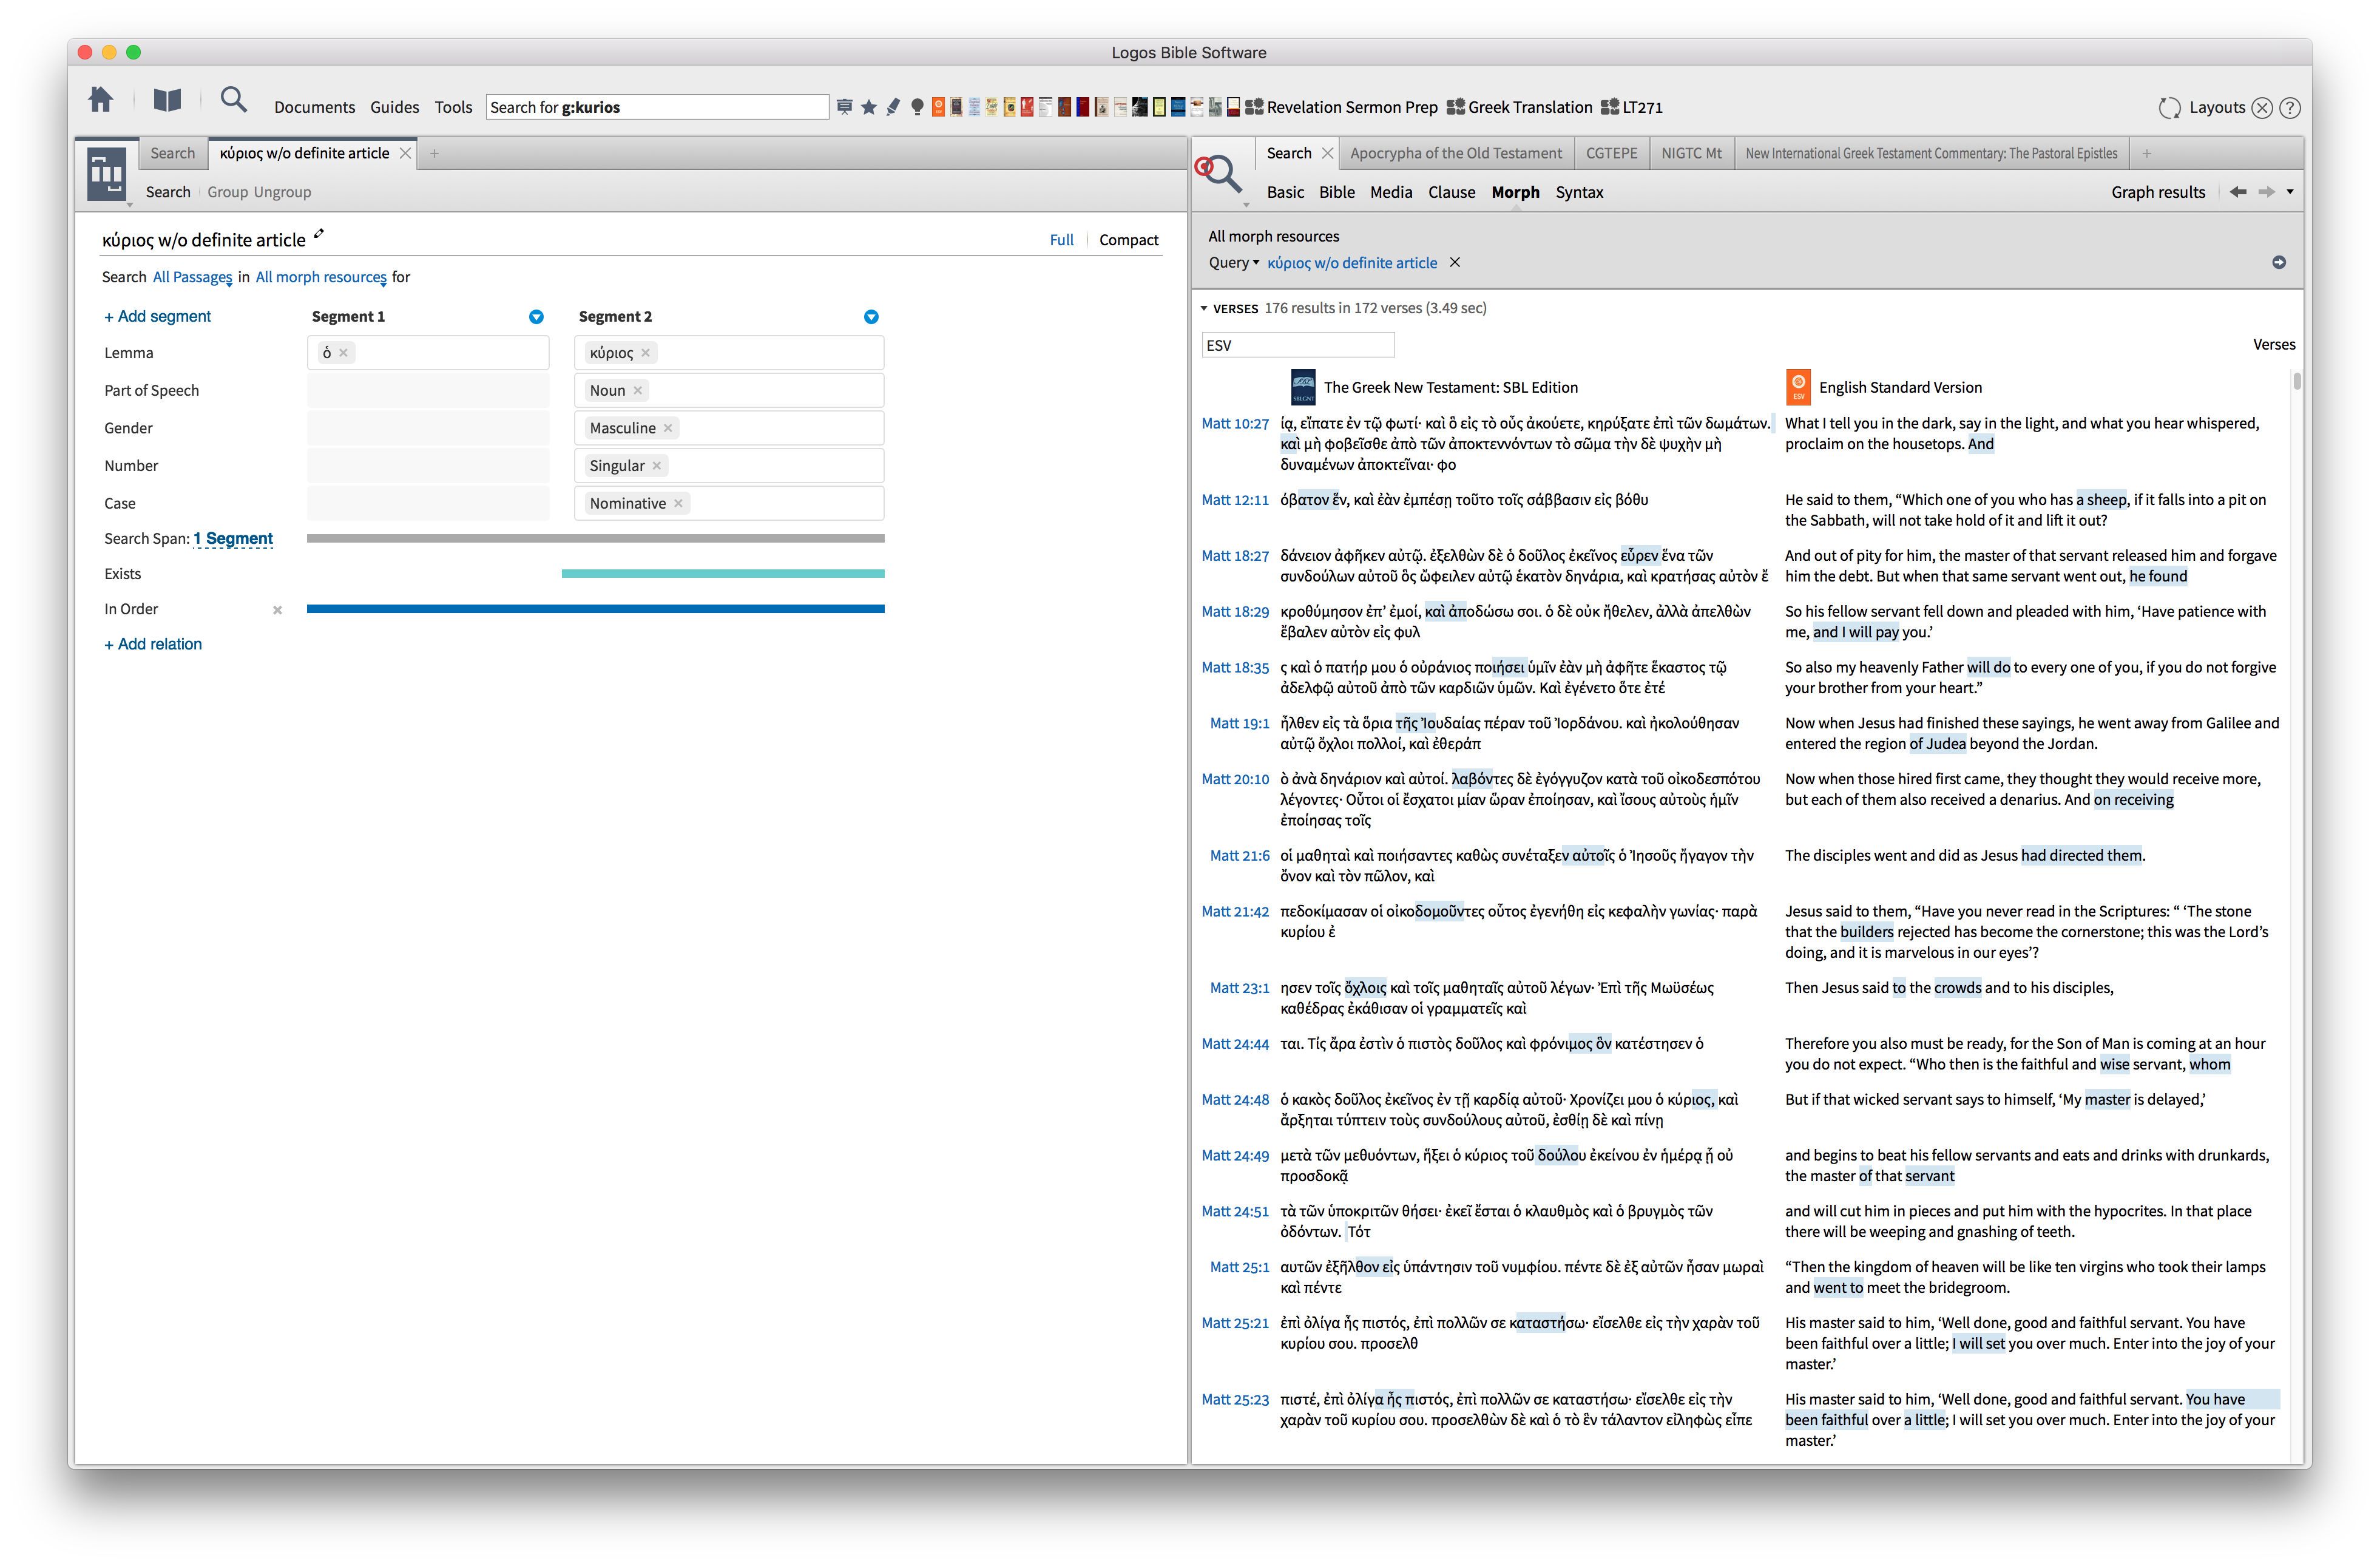Collapse the VERSES results section
Image resolution: width=2380 pixels, height=1566 pixels.
1204,309
